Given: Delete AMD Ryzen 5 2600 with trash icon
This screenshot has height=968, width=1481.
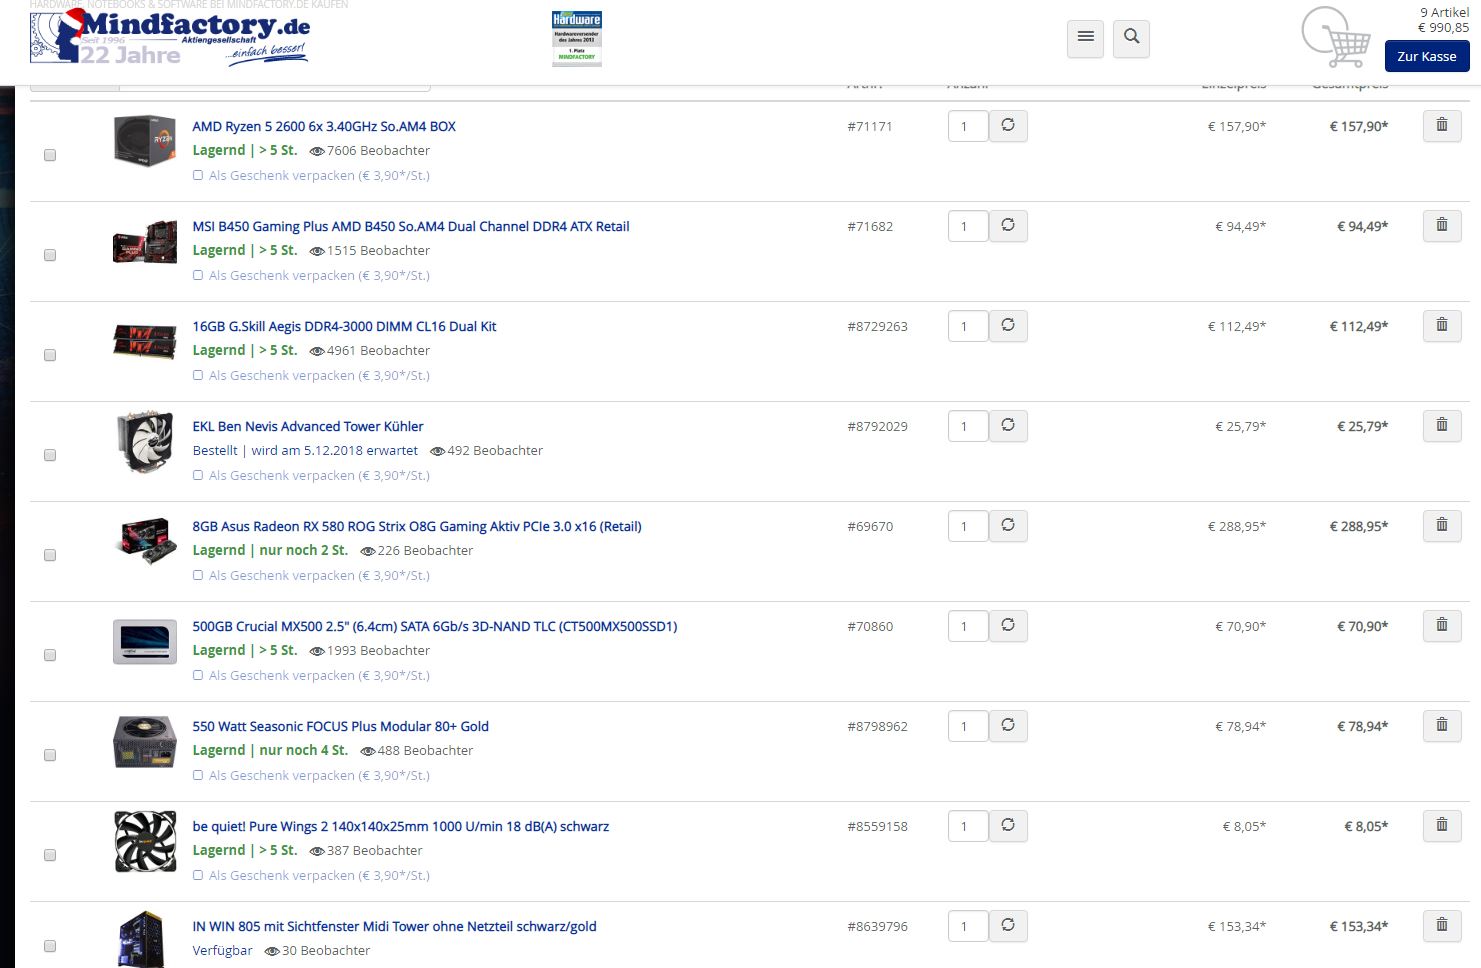Looking at the screenshot, I should pyautogui.click(x=1442, y=125).
